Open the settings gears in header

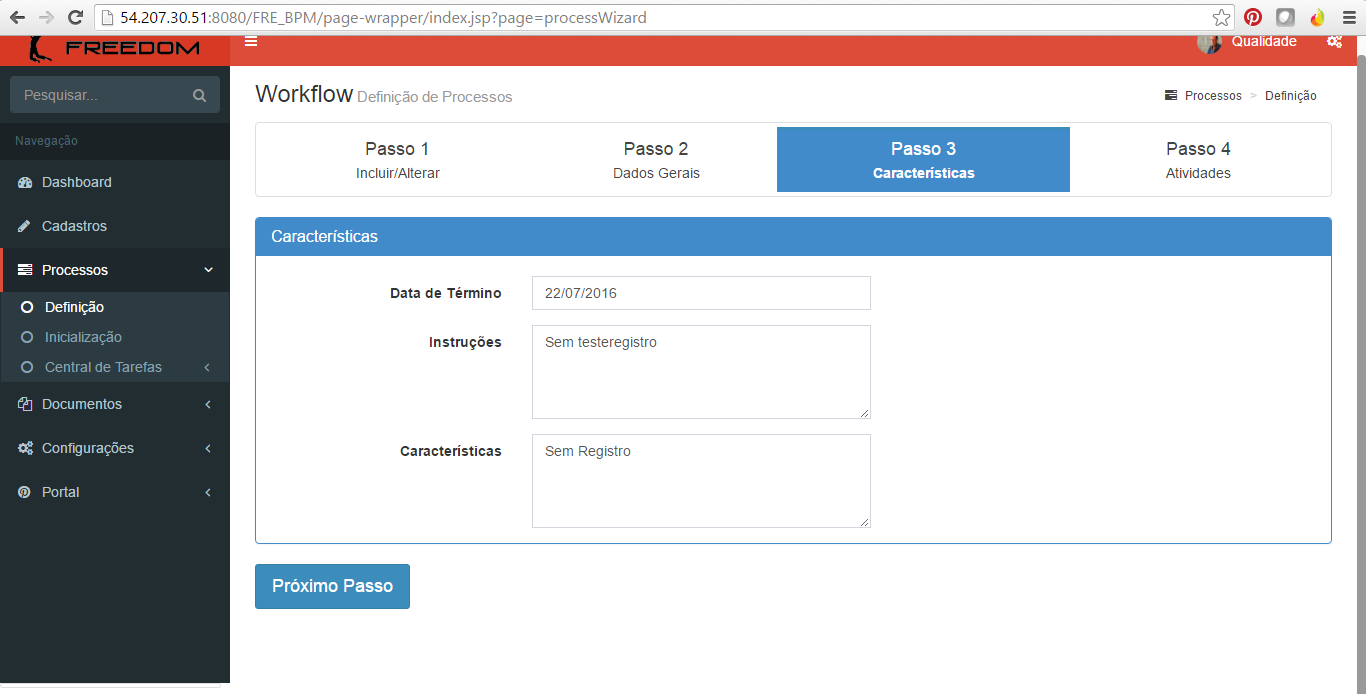[x=1334, y=41]
